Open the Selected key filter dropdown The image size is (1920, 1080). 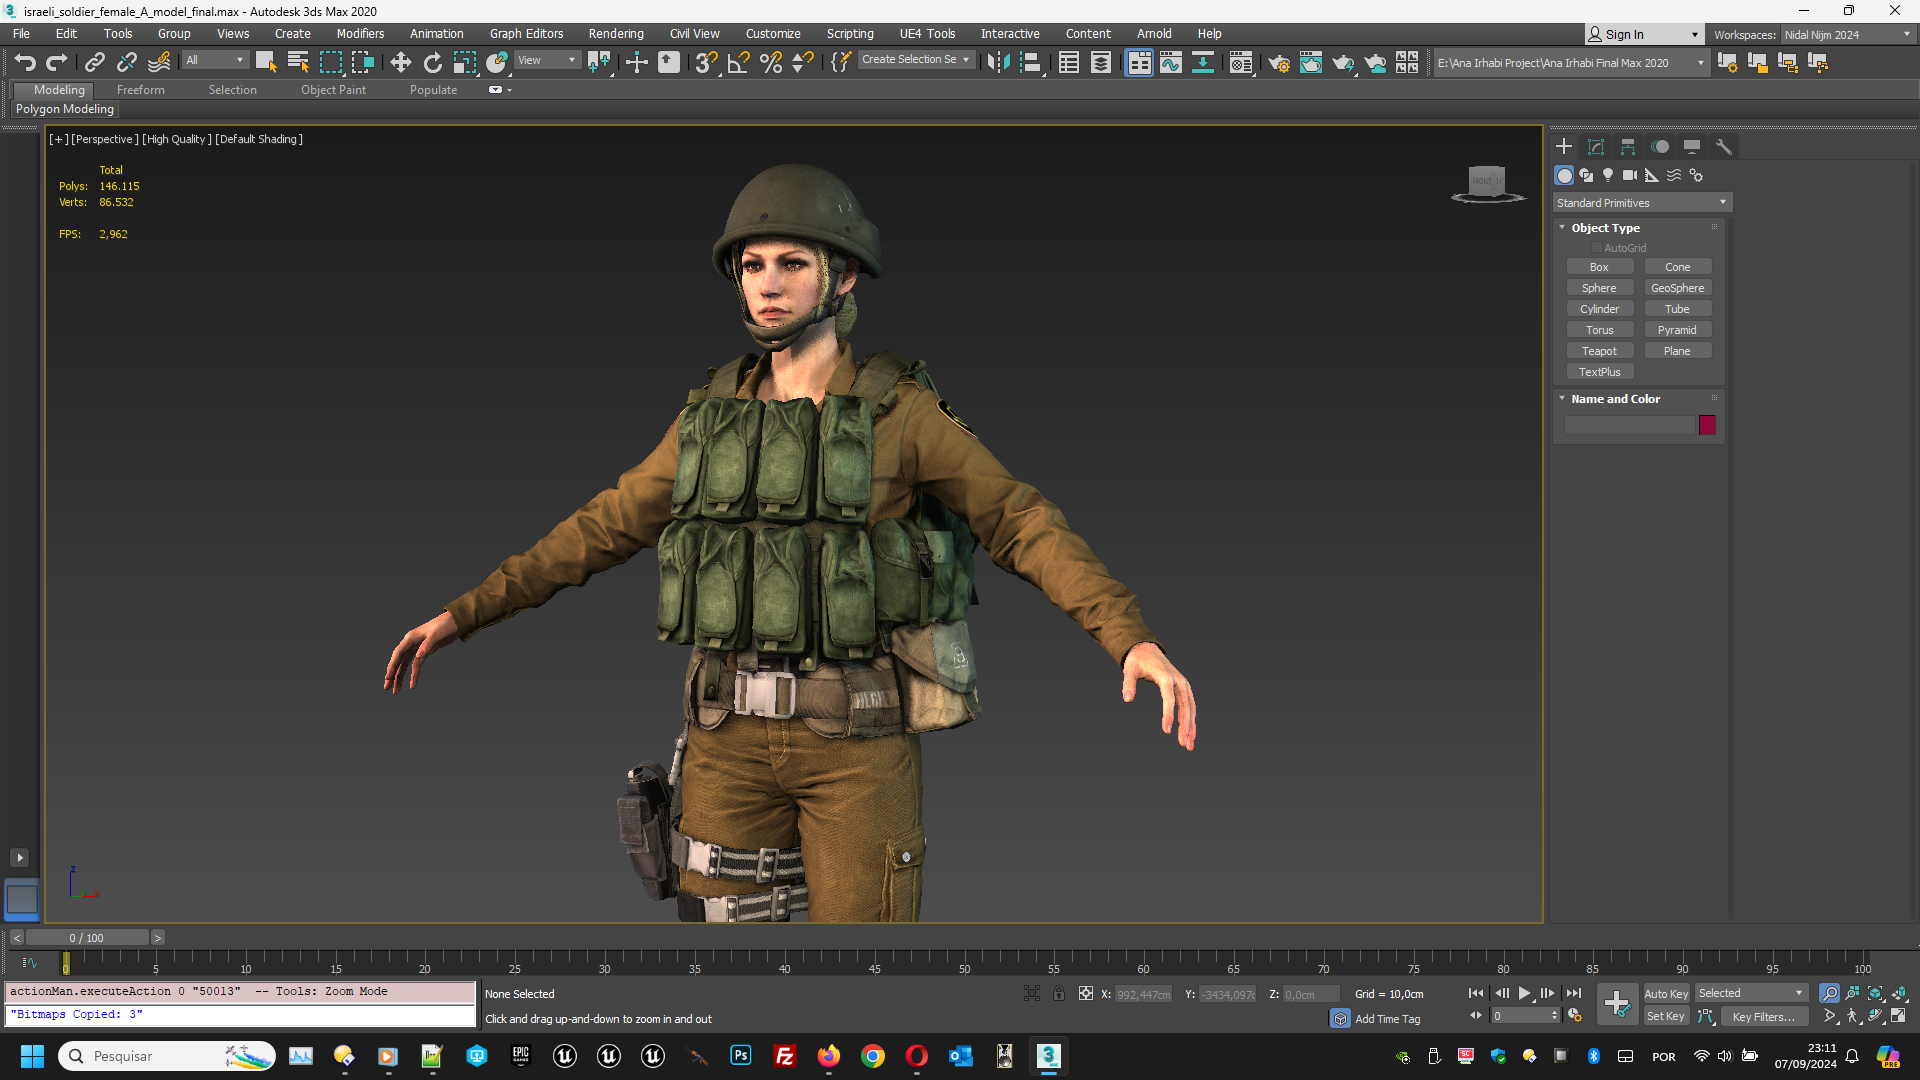pos(1751,994)
